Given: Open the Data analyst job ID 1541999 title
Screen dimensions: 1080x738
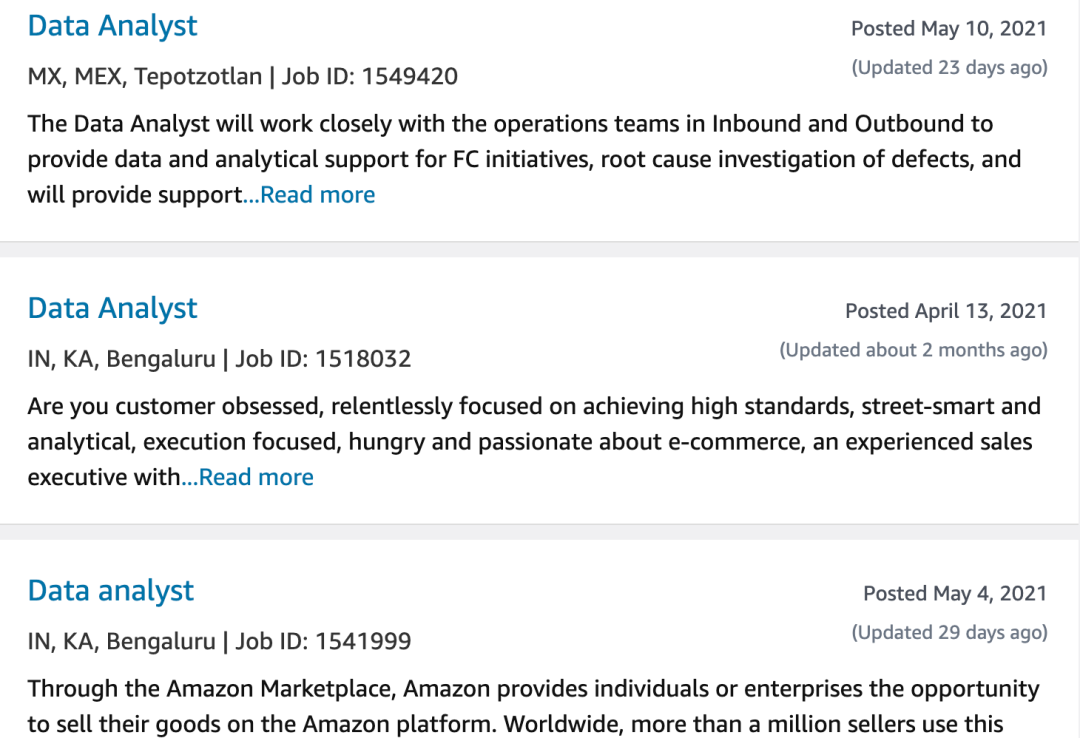Looking at the screenshot, I should tap(110, 591).
